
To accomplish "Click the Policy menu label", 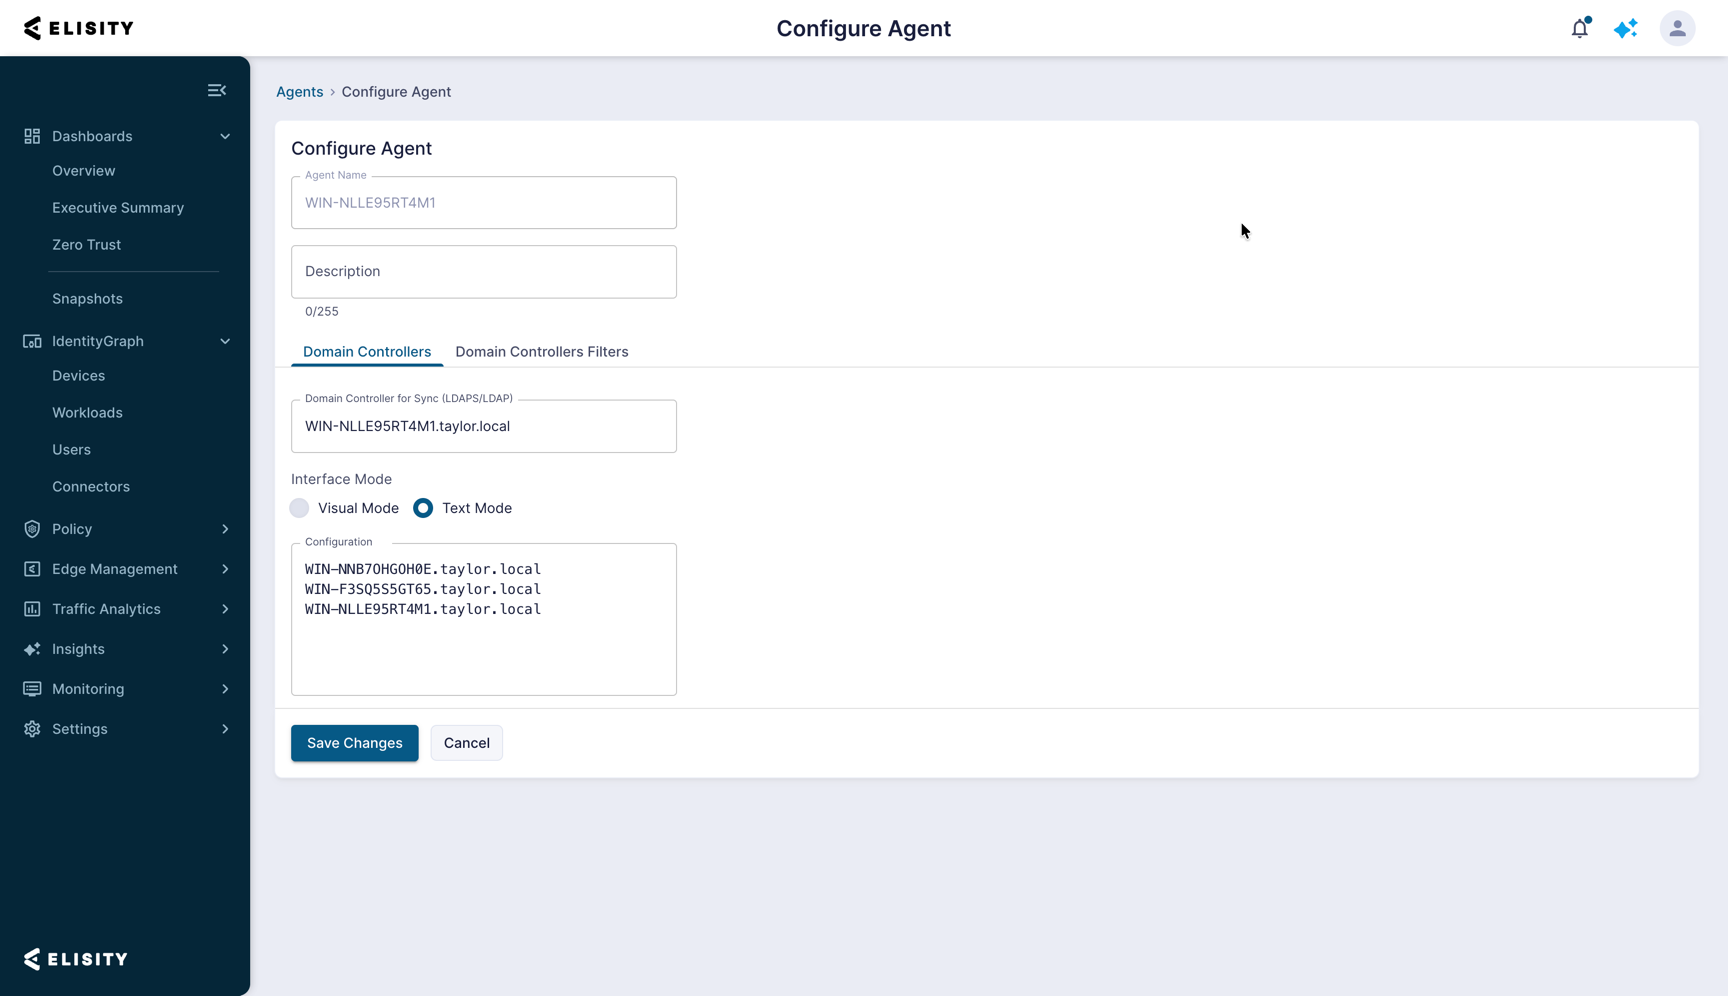I will (x=72, y=529).
